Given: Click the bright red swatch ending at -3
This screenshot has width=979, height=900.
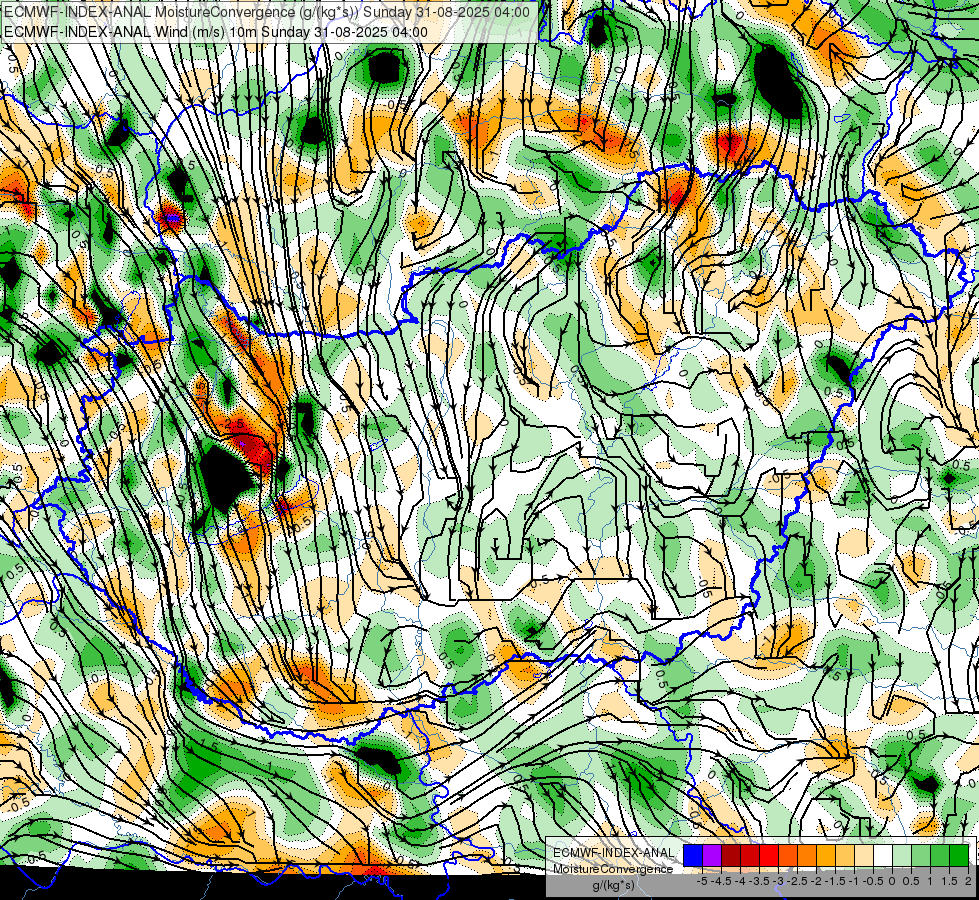Looking at the screenshot, I should pos(769,855).
